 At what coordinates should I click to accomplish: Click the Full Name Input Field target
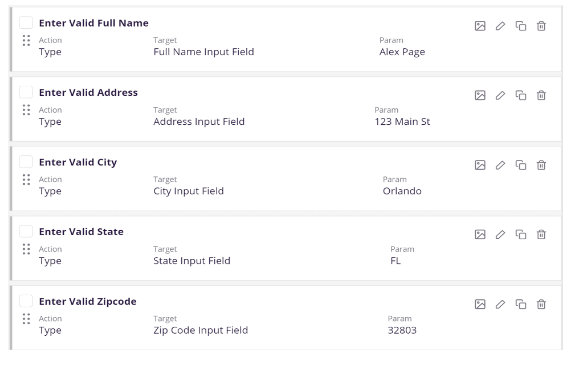pos(204,52)
